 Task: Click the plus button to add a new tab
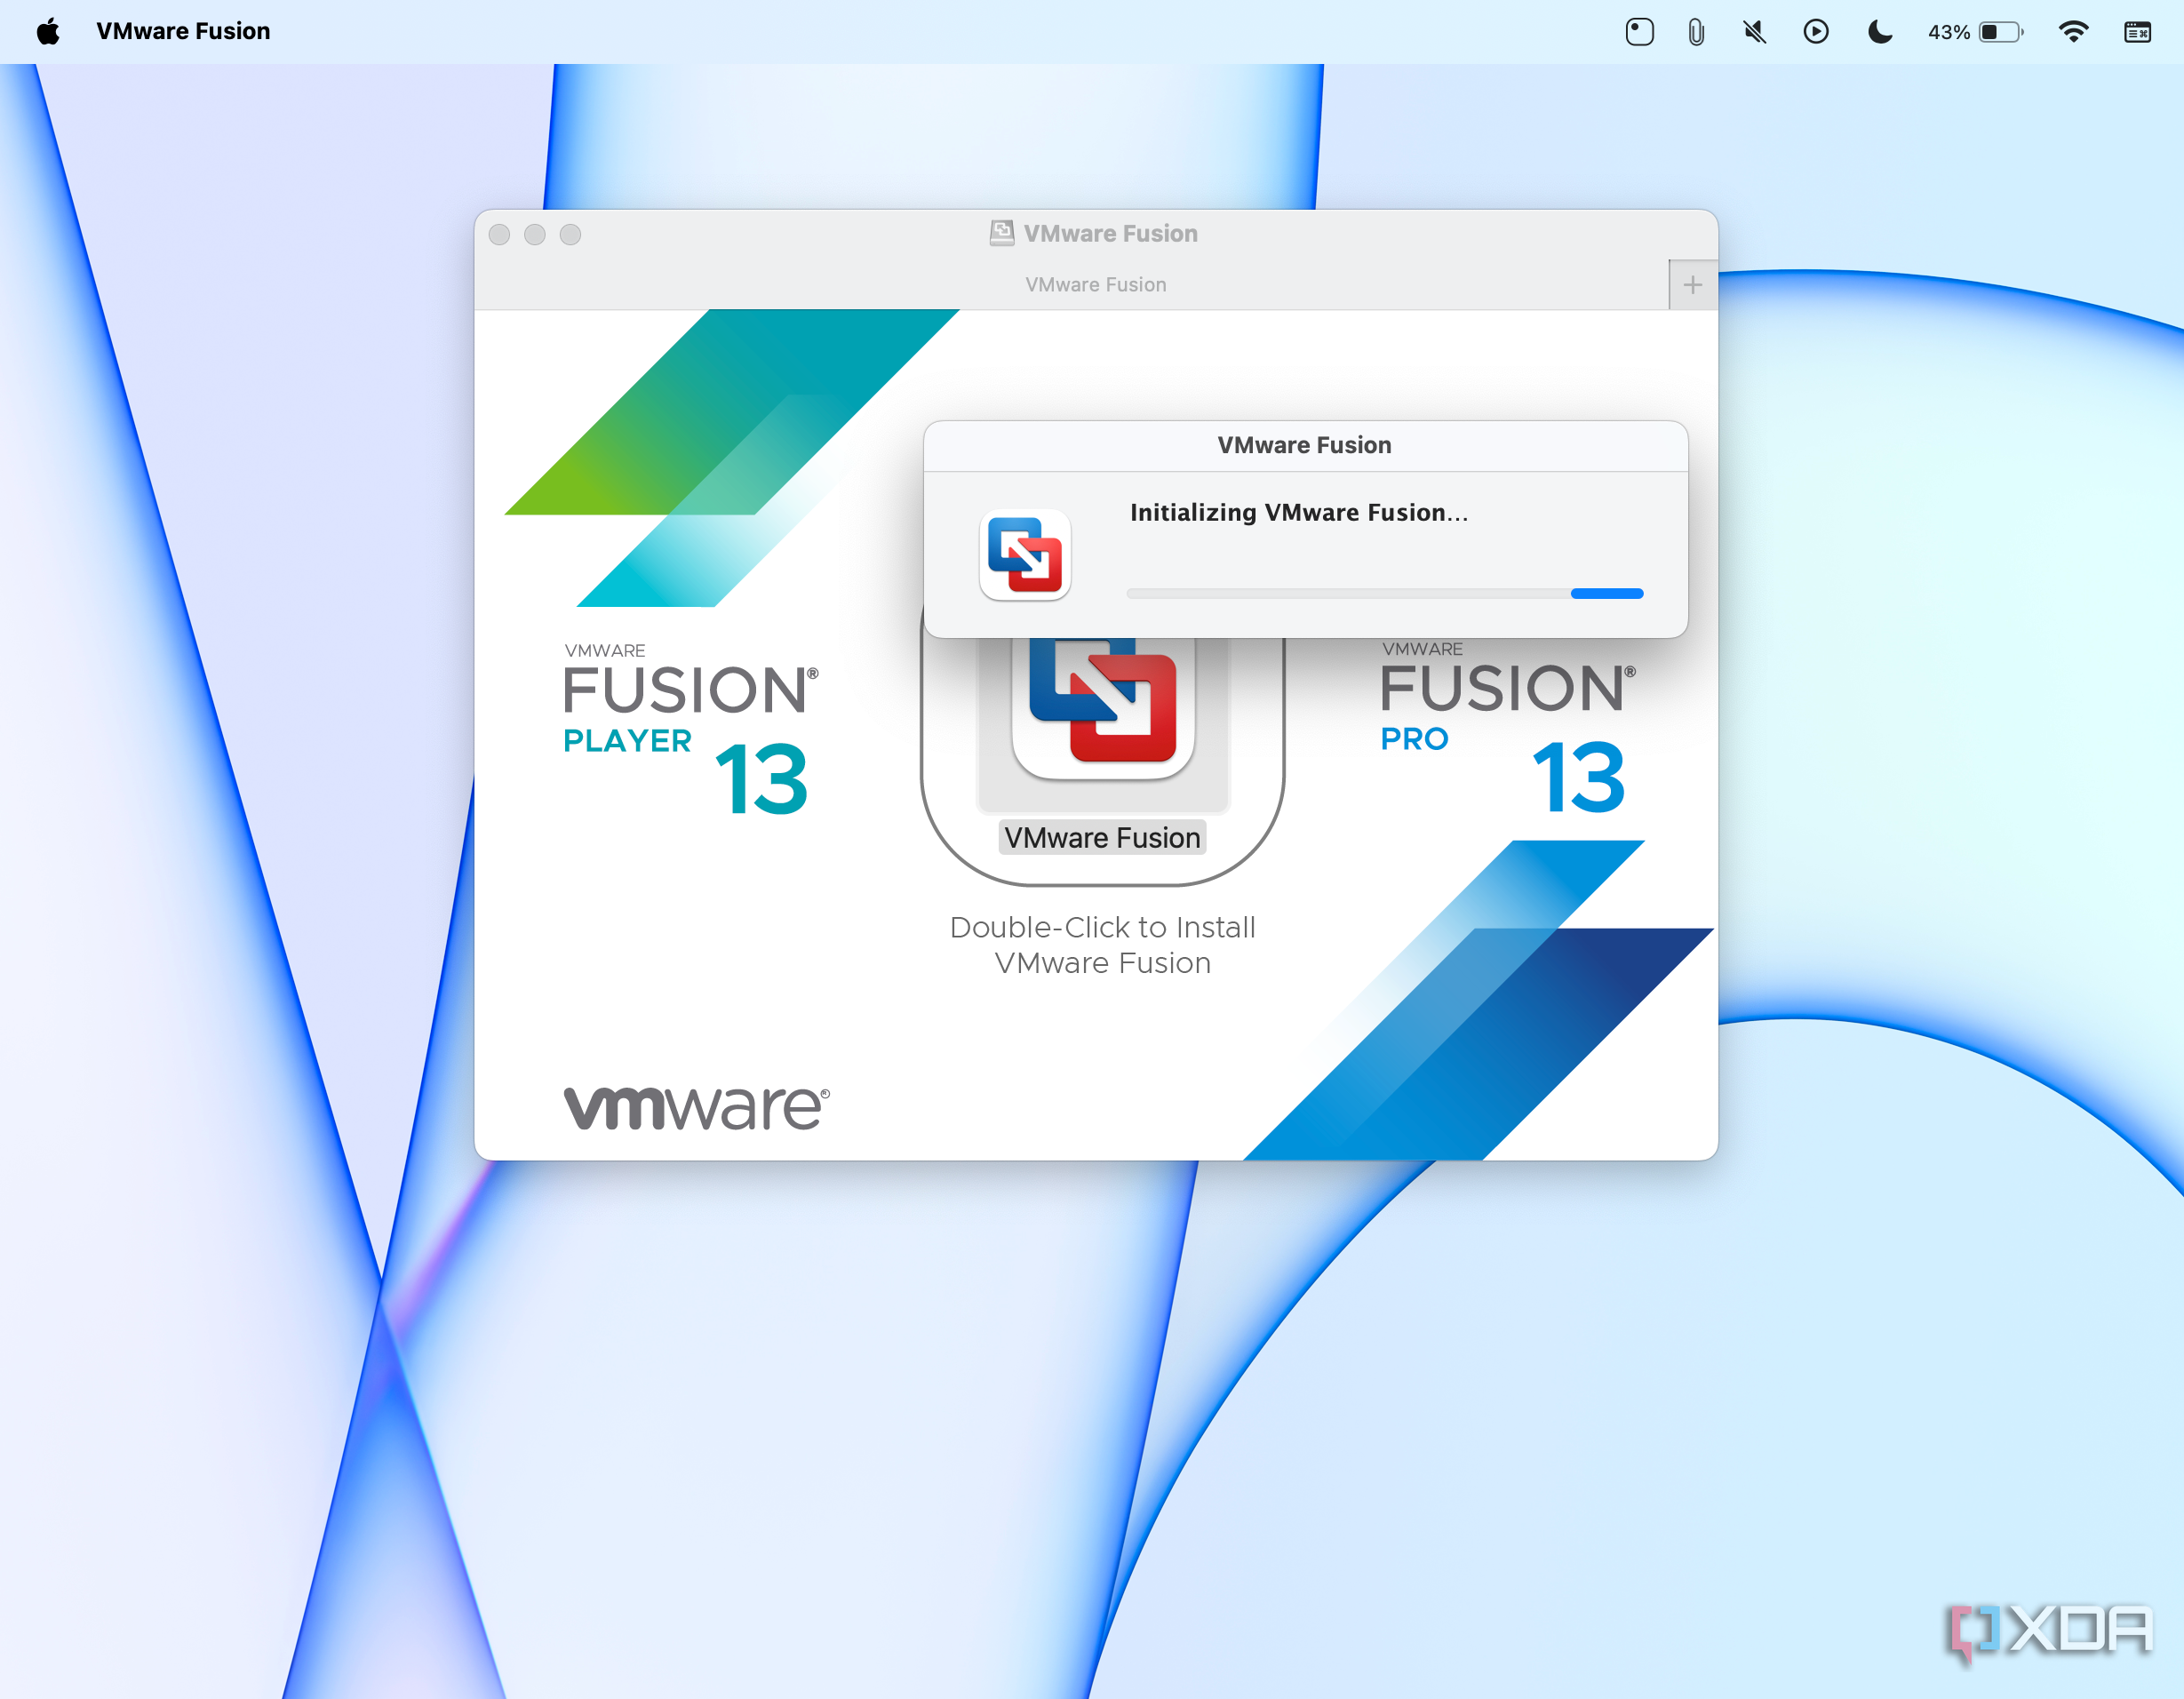[x=1692, y=285]
